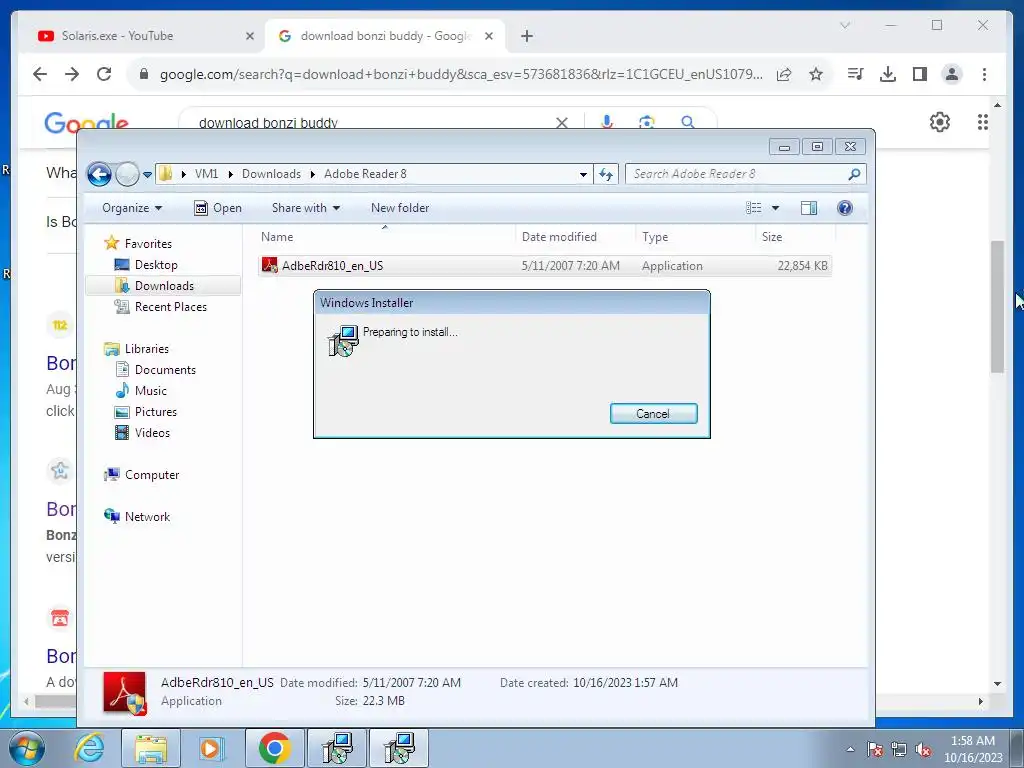Show hidden system tray icons
The image size is (1024, 768).
[x=850, y=749]
